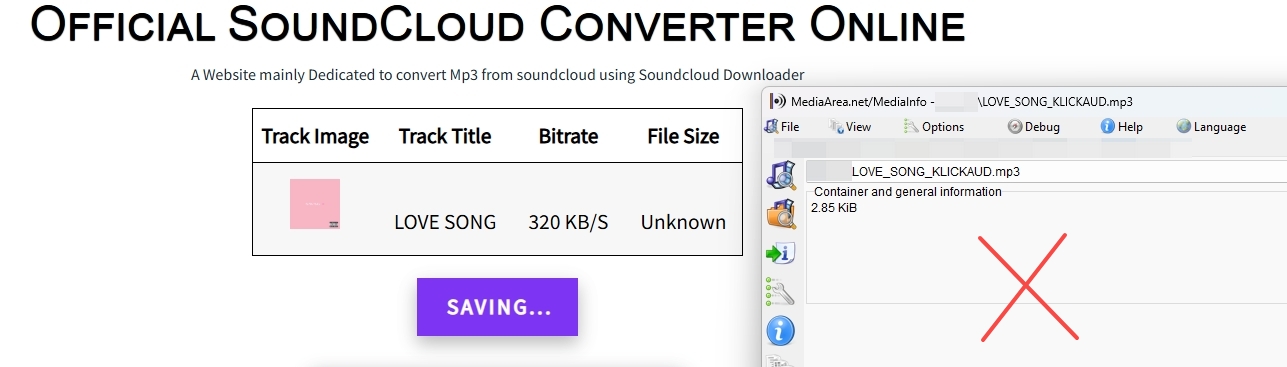
Task: Open the View menu in MediaInfo
Action: [x=851, y=127]
